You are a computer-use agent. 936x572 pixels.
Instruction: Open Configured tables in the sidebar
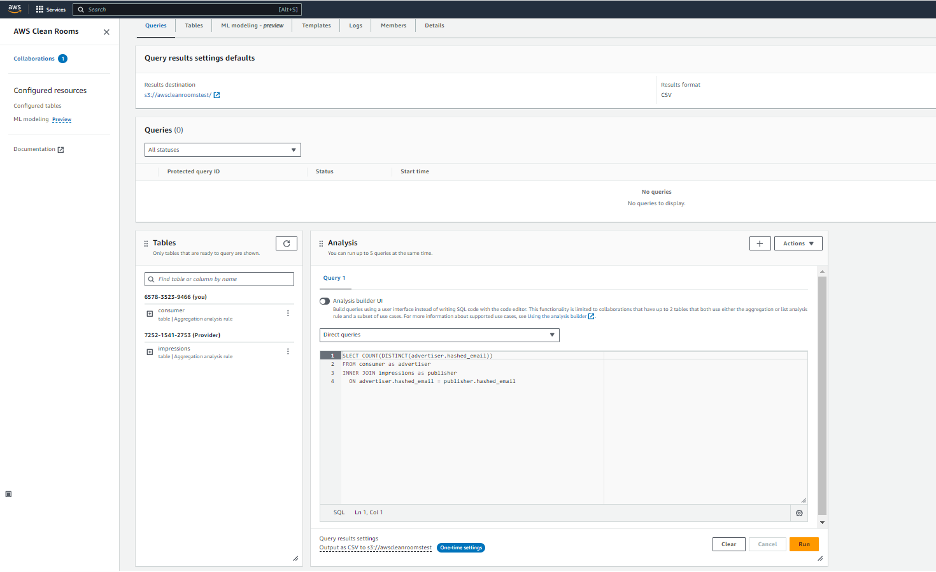(37, 106)
